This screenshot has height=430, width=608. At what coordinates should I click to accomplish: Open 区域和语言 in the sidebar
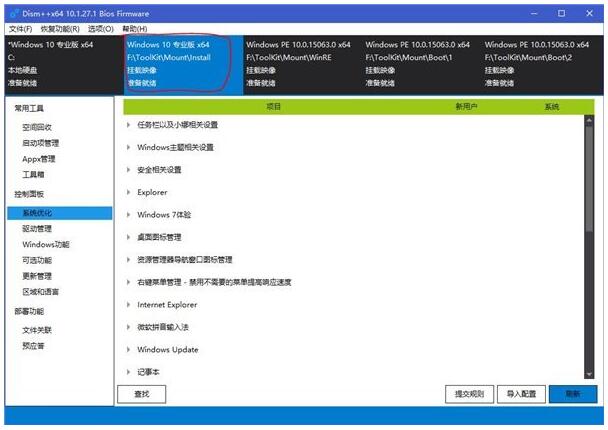[x=41, y=292]
